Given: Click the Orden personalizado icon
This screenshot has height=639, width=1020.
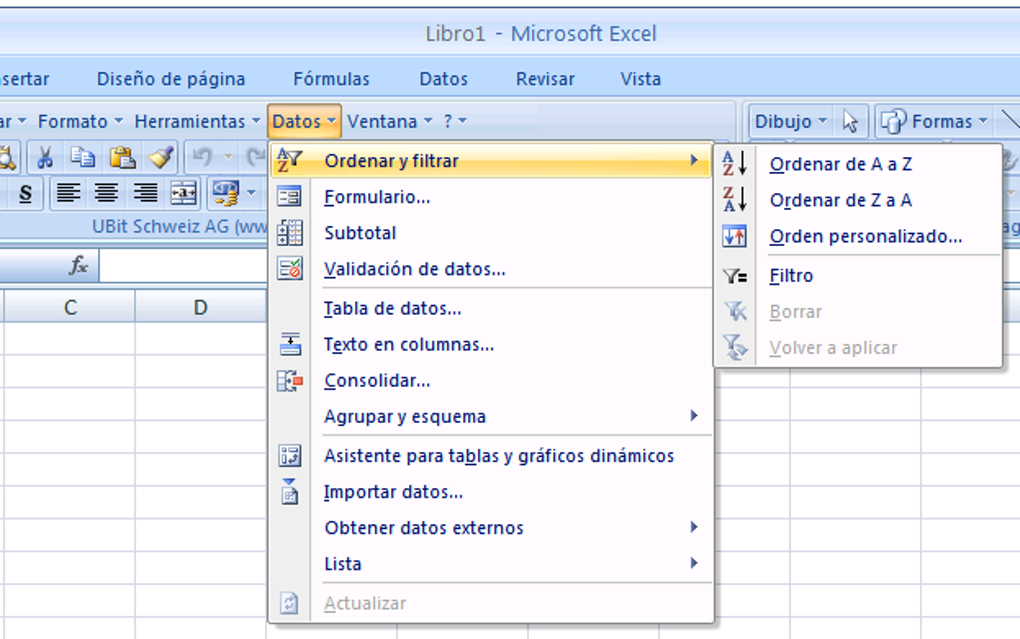Looking at the screenshot, I should tap(734, 236).
